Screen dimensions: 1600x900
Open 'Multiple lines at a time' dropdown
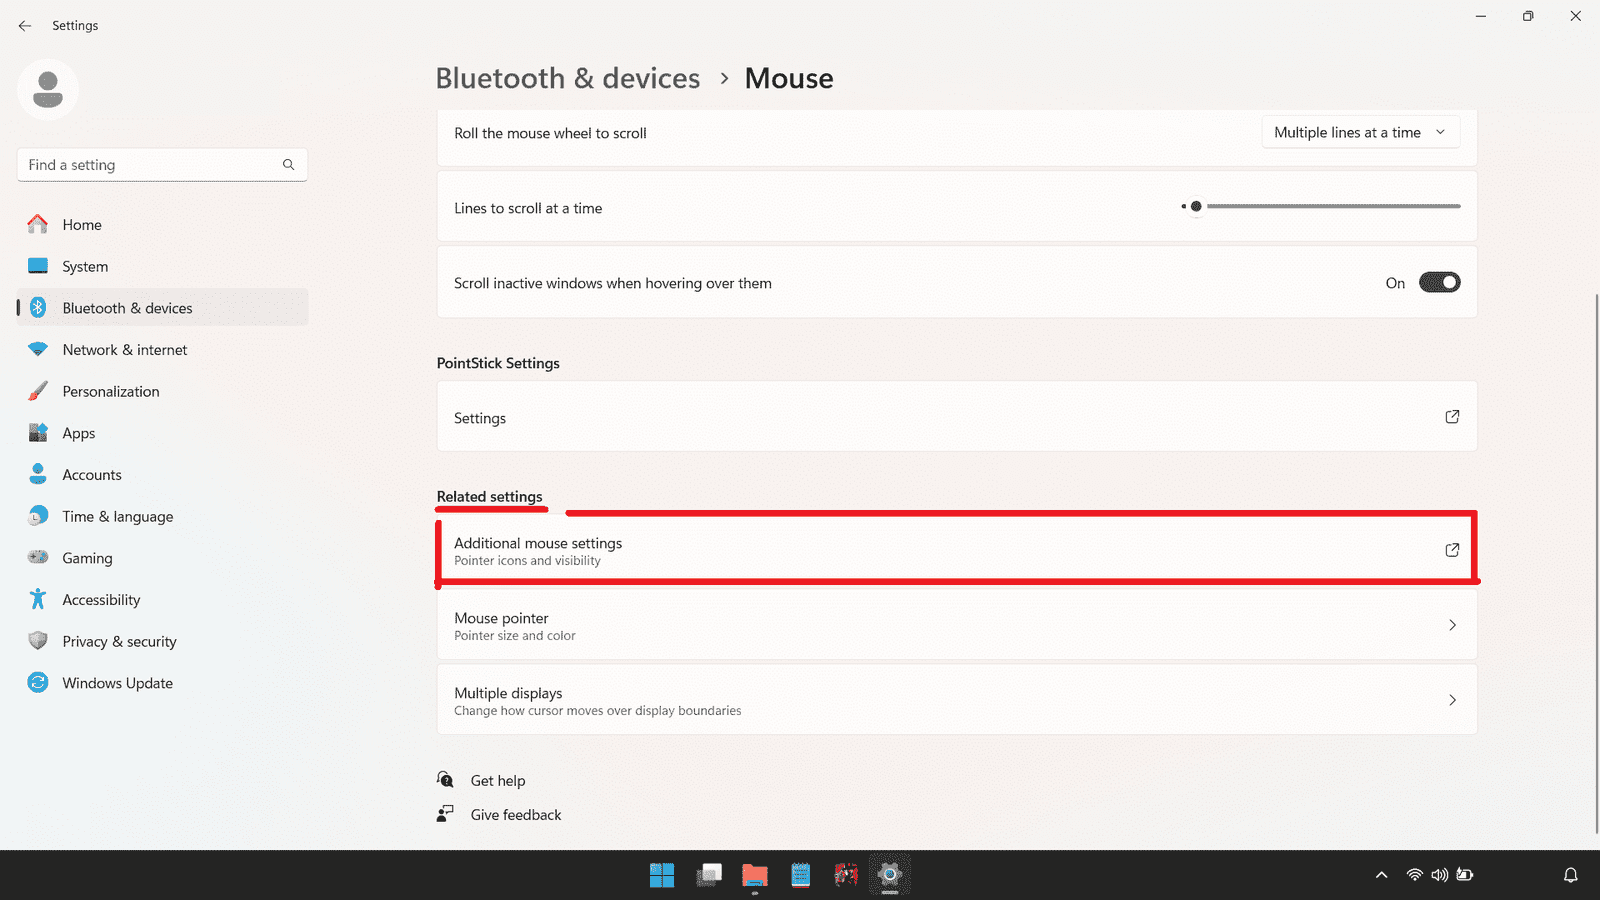1360,133
